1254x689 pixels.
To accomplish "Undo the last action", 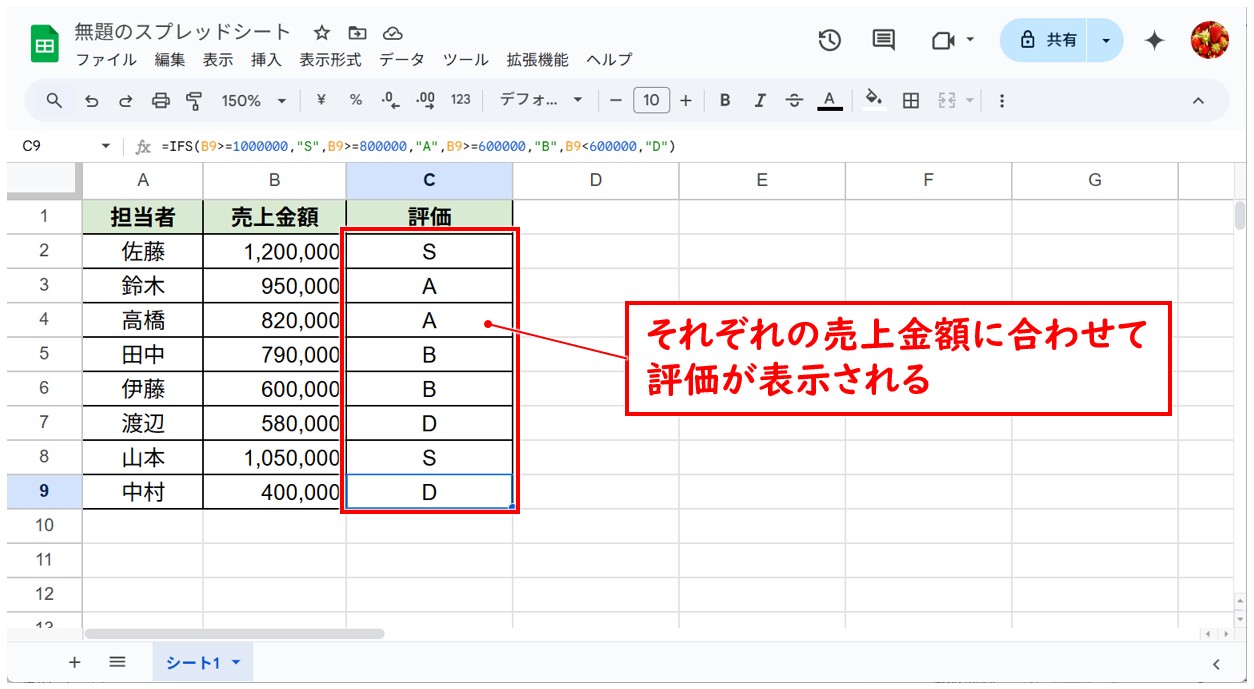I will [x=92, y=100].
